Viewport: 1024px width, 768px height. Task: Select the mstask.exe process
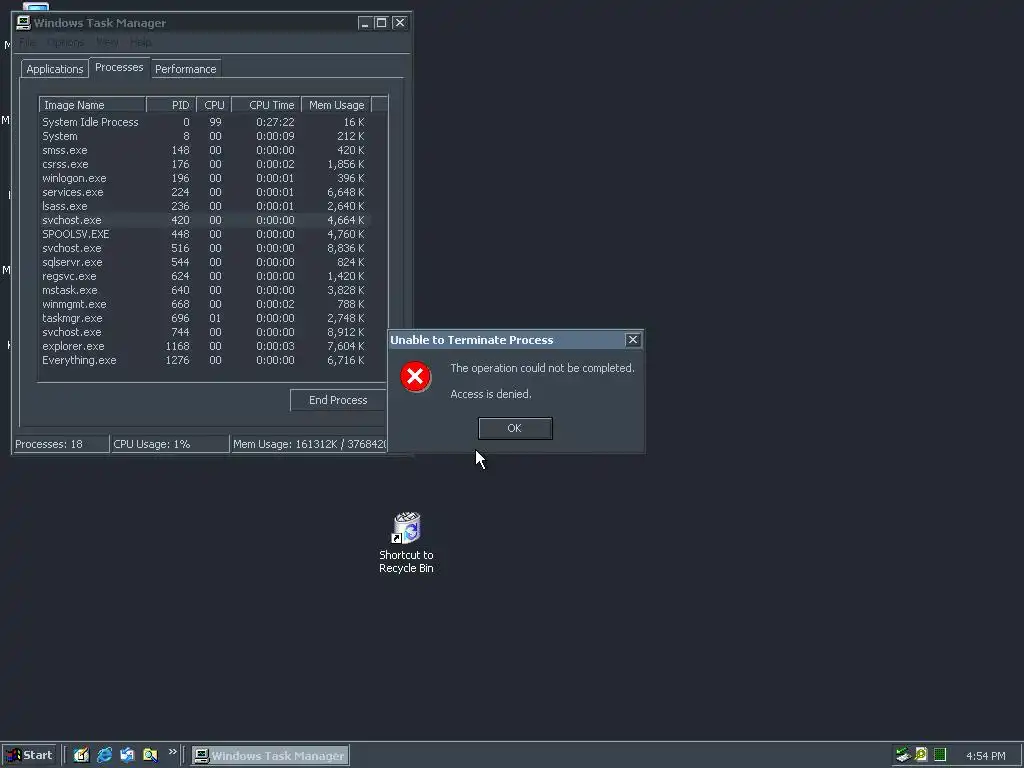coord(205,291)
